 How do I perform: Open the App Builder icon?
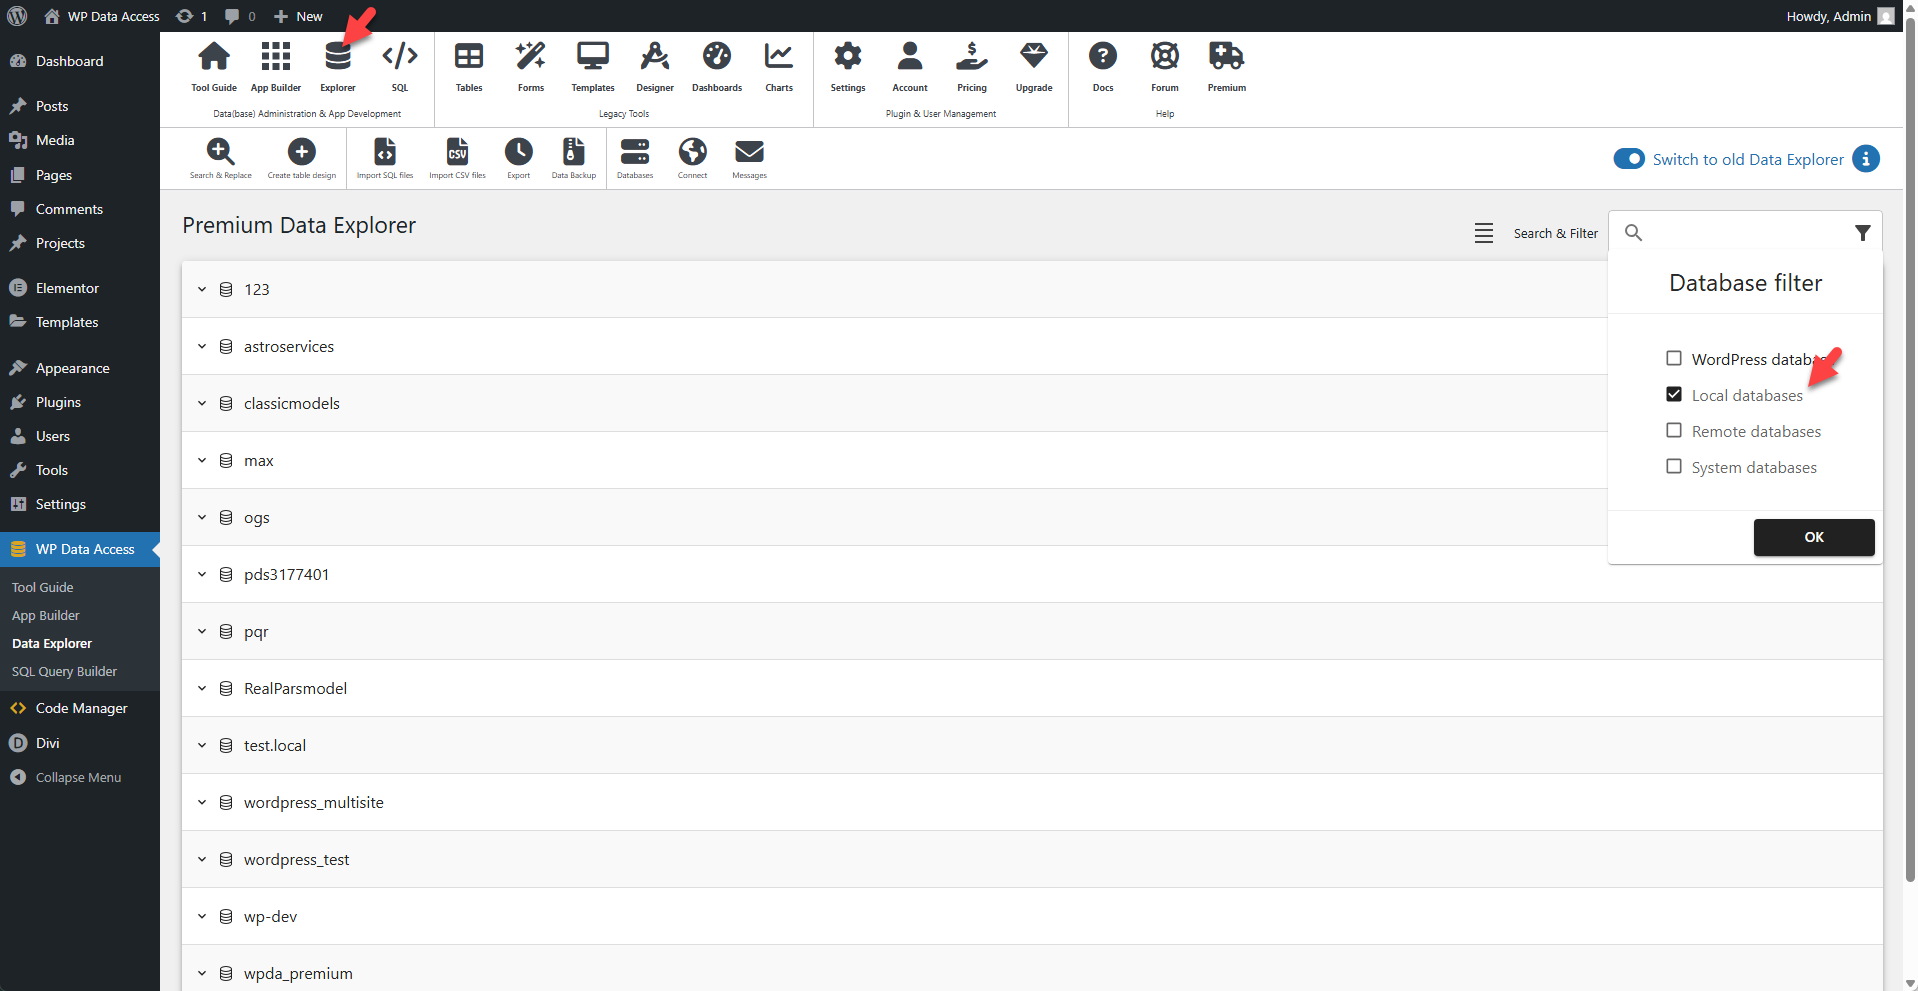tap(275, 62)
